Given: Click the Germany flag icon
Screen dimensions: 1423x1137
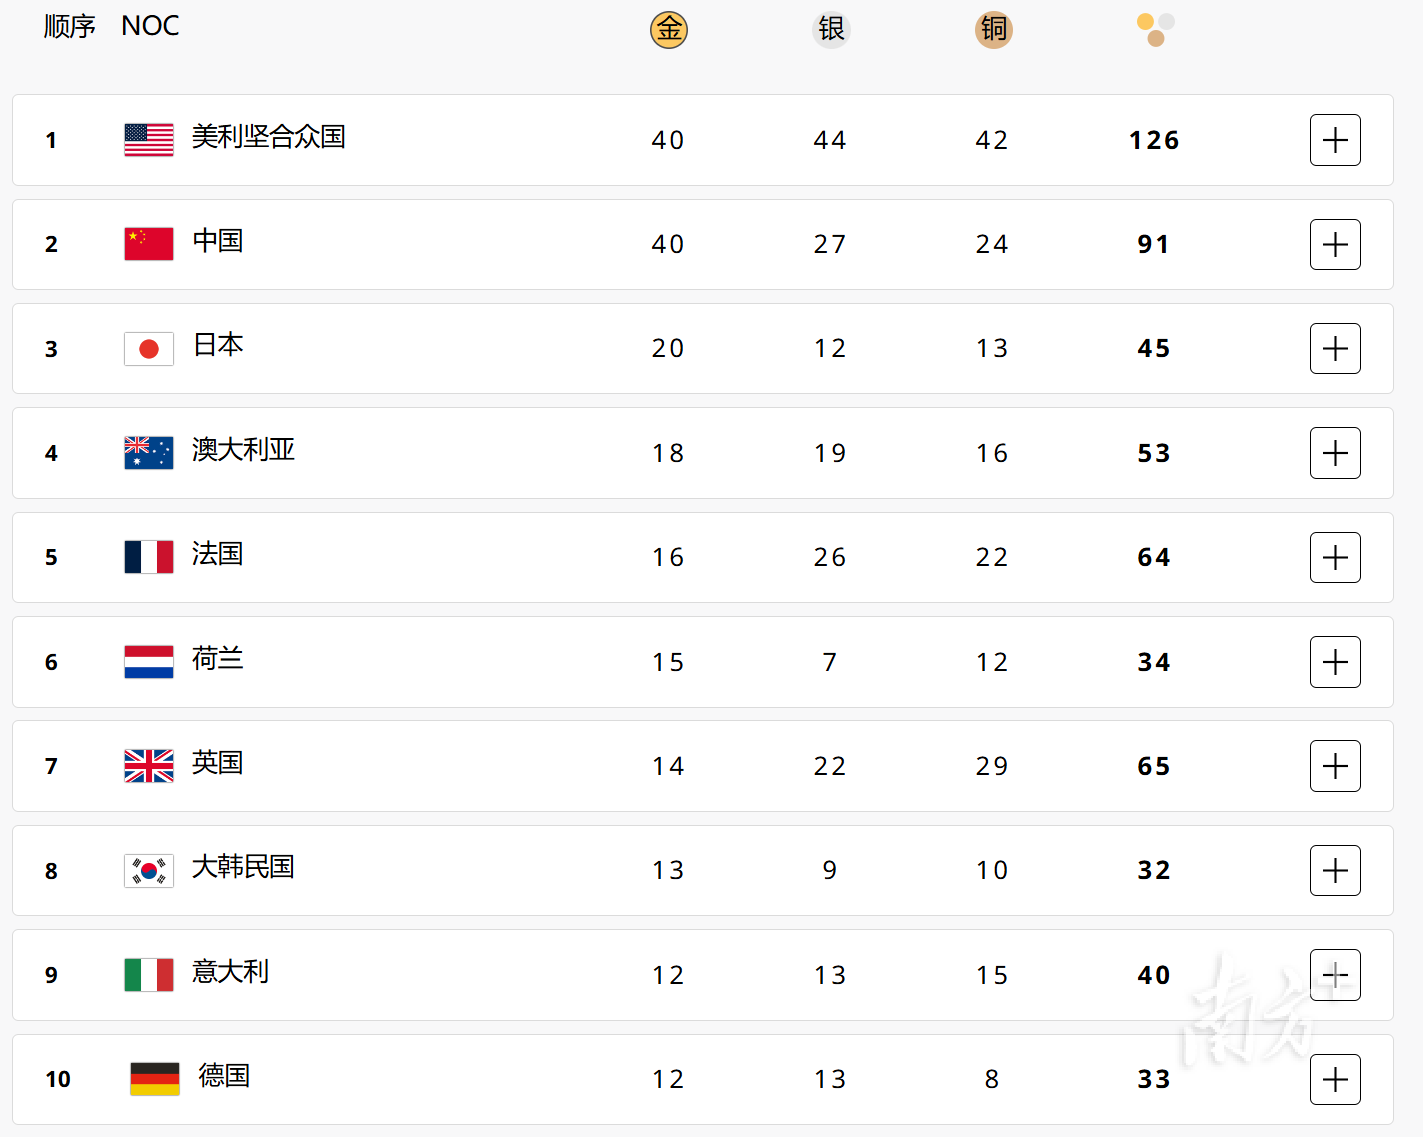Looking at the screenshot, I should [x=155, y=1079].
